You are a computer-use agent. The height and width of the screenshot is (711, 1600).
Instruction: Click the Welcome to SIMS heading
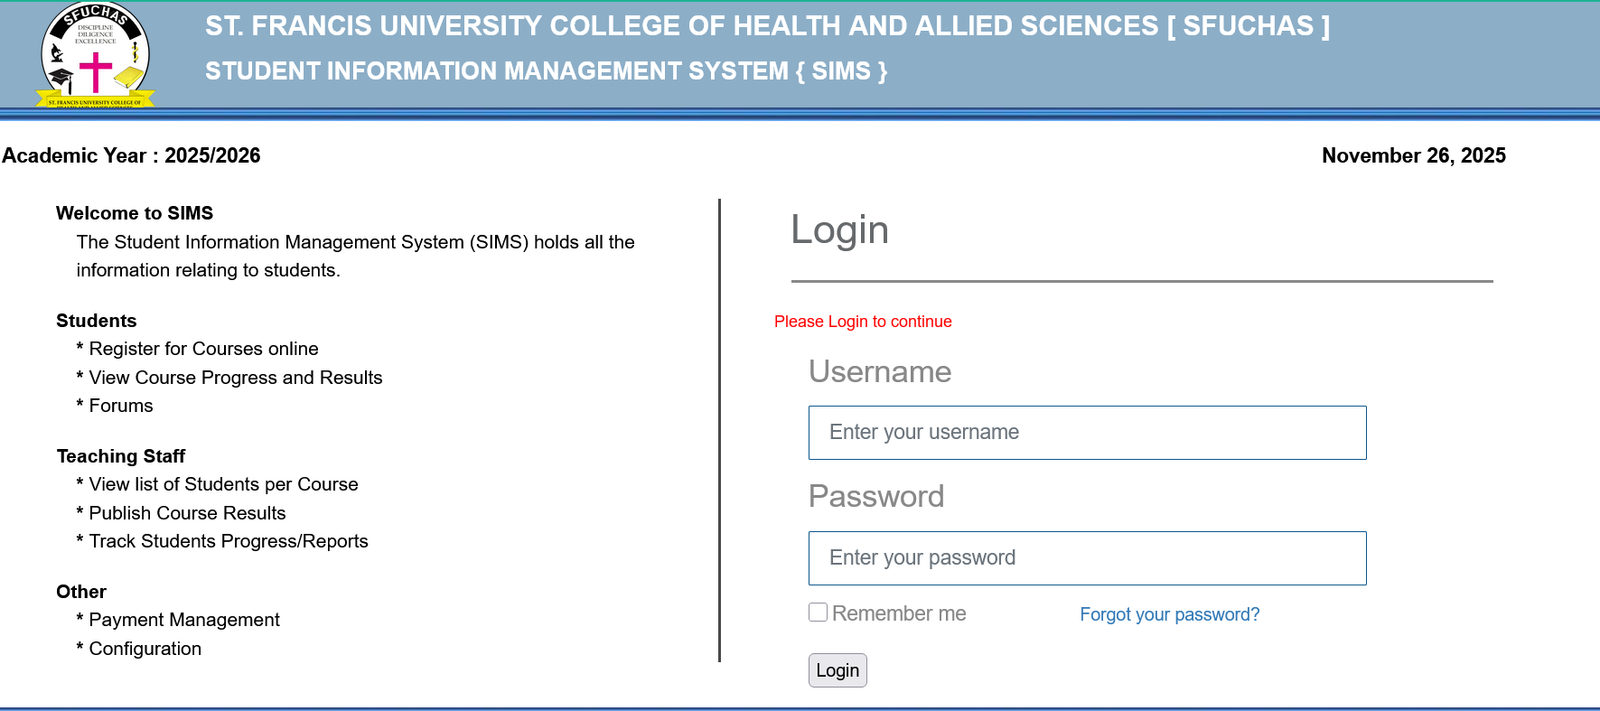pyautogui.click(x=134, y=213)
